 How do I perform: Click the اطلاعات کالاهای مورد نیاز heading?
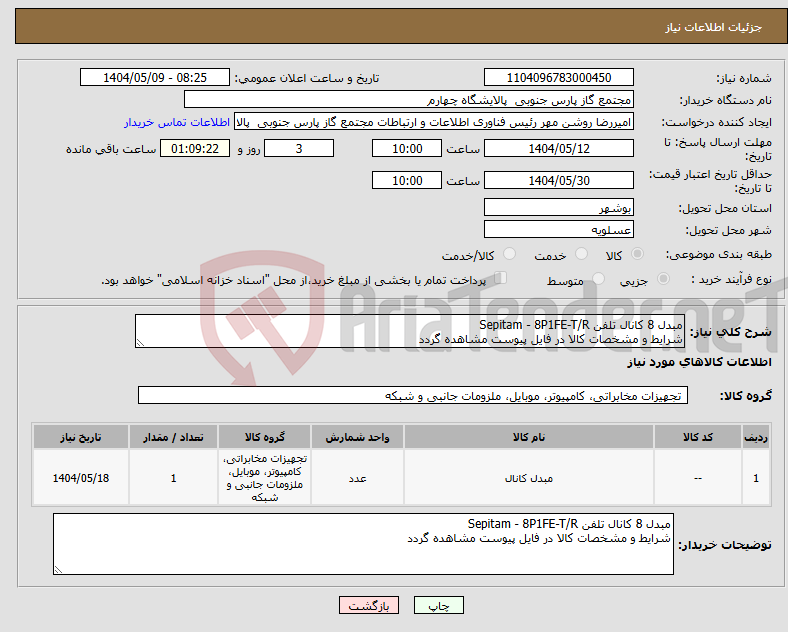699,362
